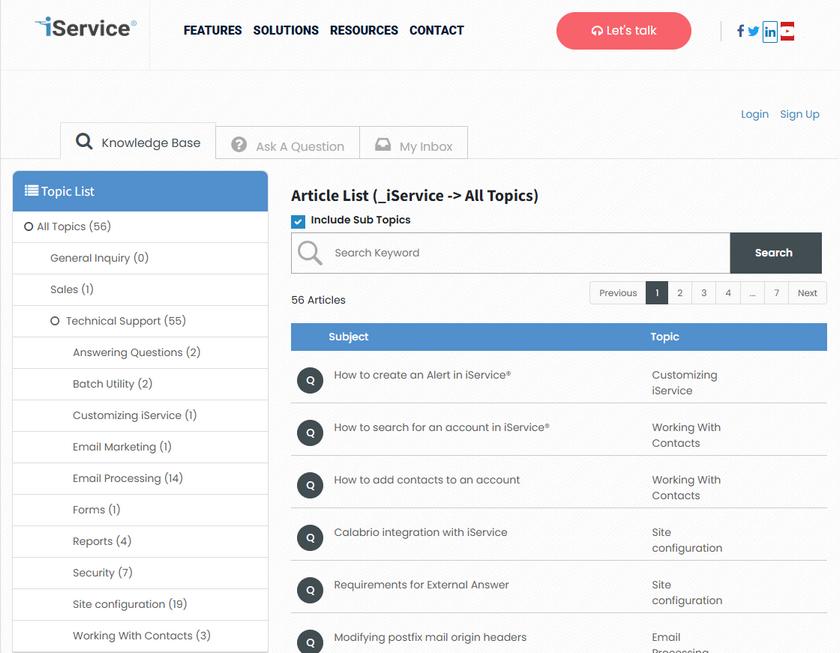This screenshot has width=840, height=653.
Task: Click the '56 Articles' count text
Action: tap(318, 301)
